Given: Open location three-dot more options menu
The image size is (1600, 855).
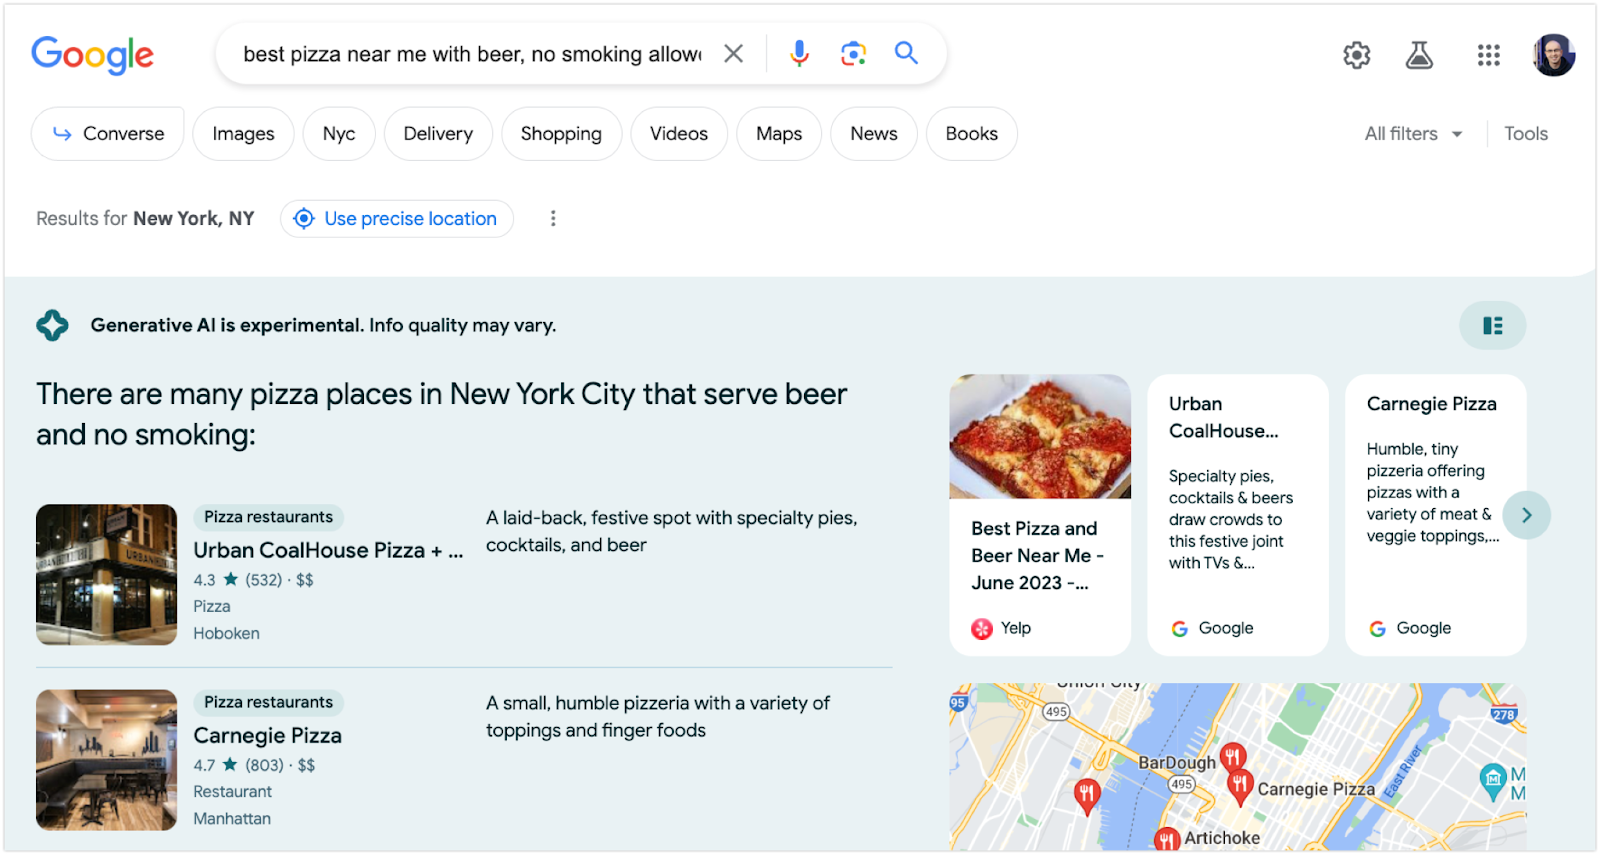Looking at the screenshot, I should (553, 219).
